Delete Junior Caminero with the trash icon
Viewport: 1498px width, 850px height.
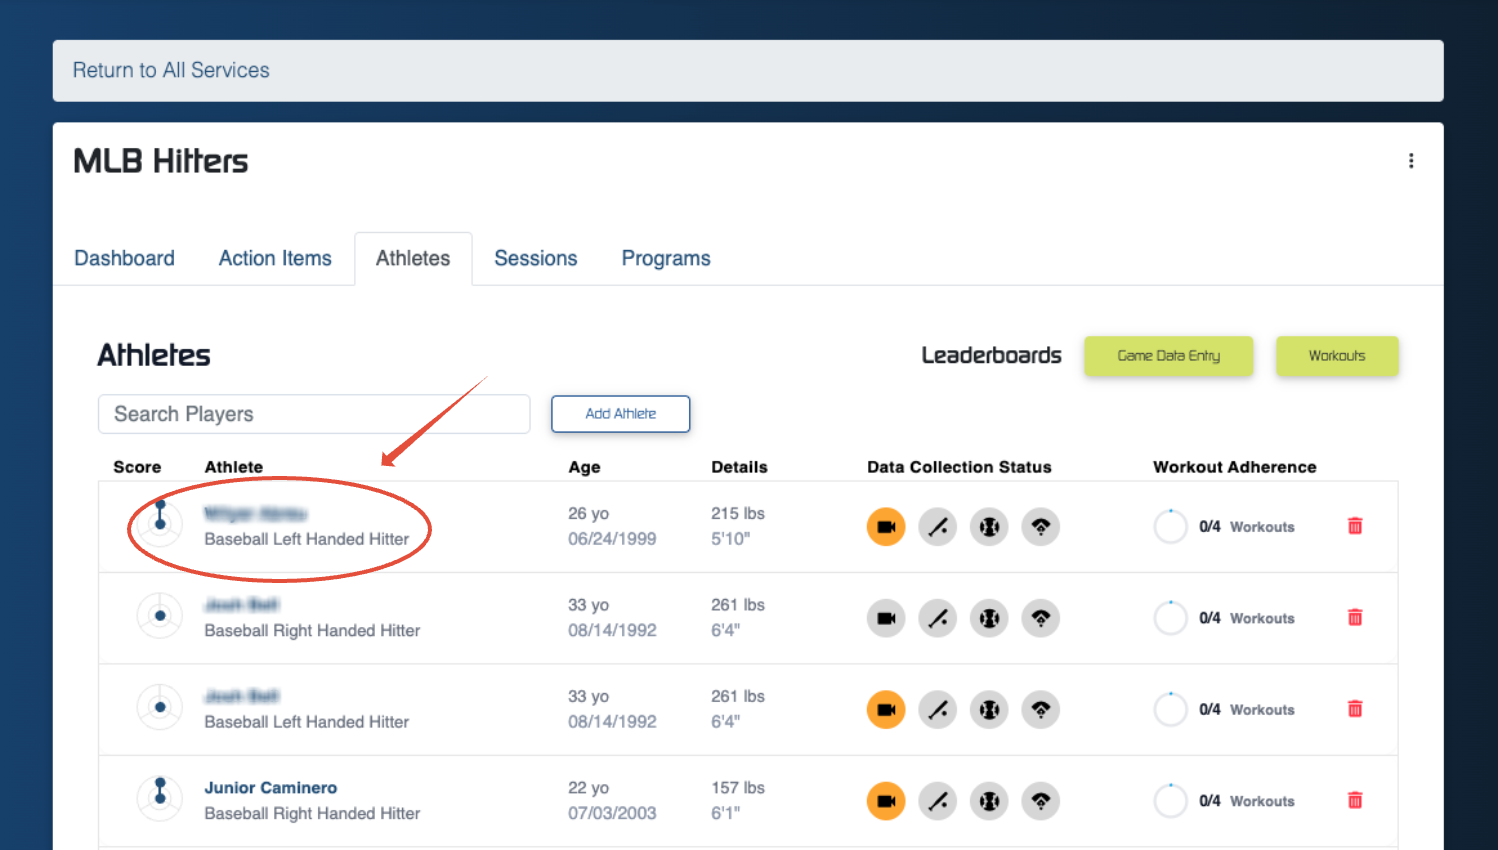(1355, 800)
